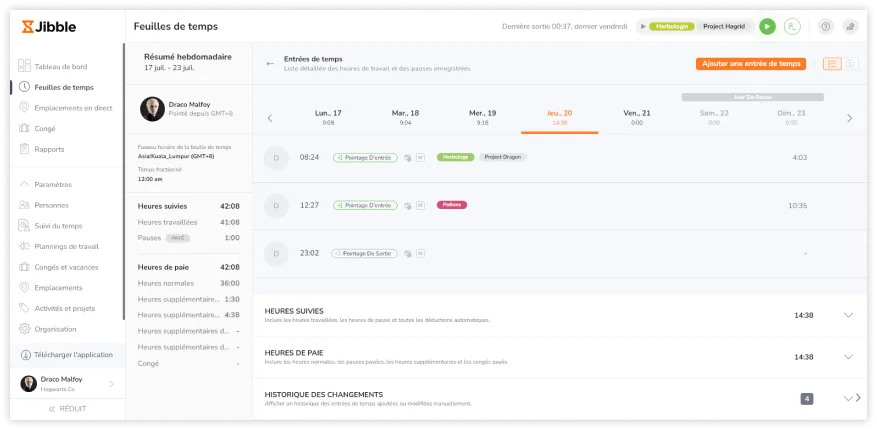Image resolution: width=877 pixels, height=430 pixels.
Task: Click the Jibble logo
Action: click(49, 27)
